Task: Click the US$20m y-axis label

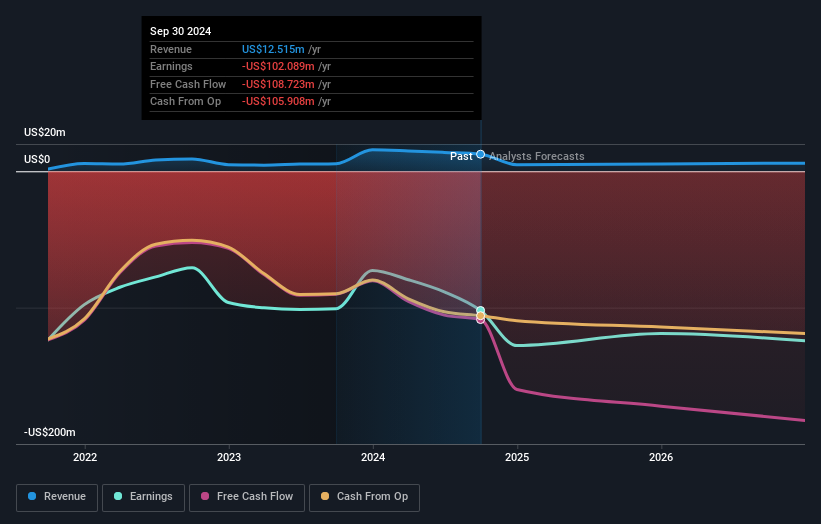Action: 45,132
